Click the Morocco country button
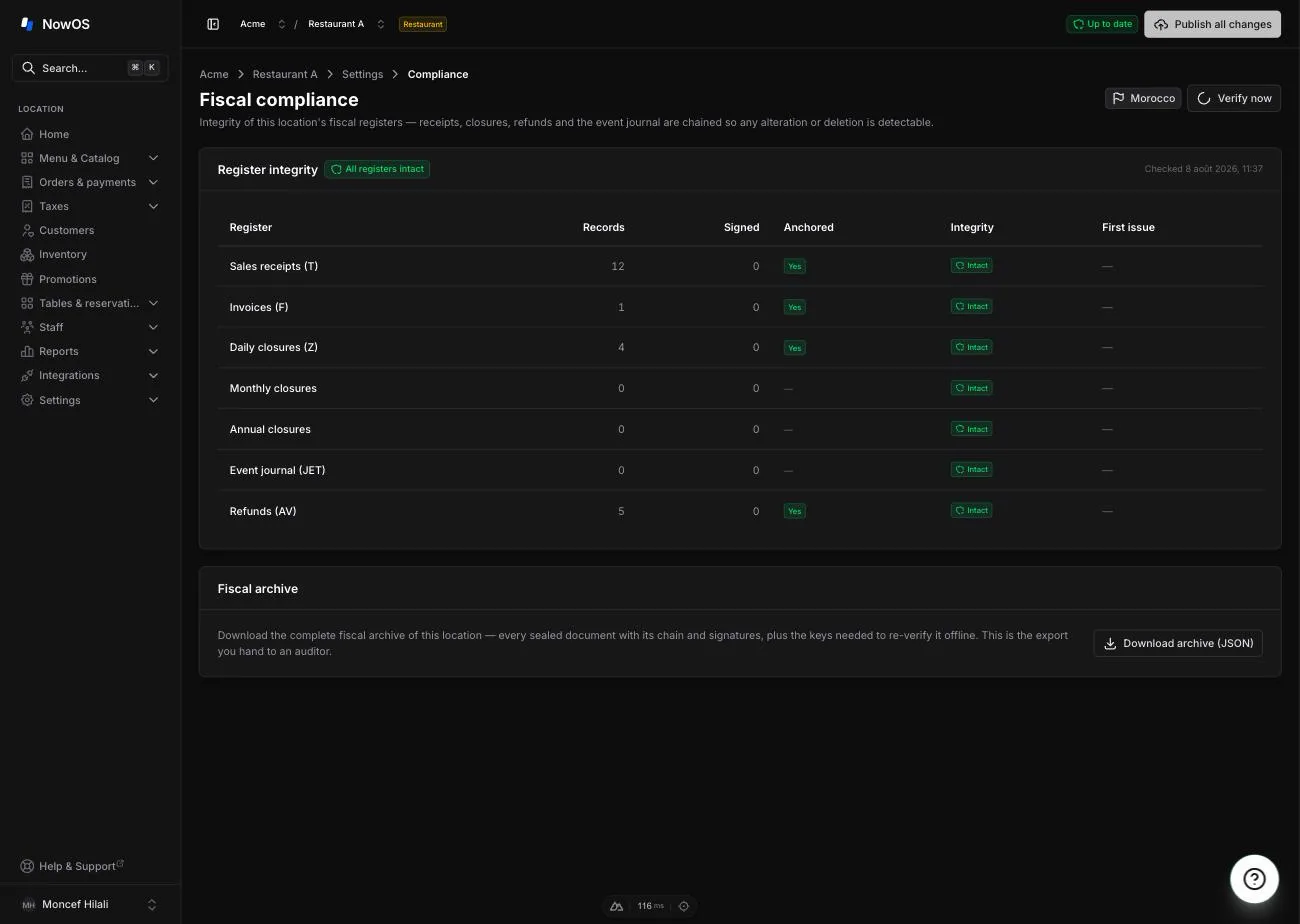This screenshot has width=1300, height=924. 1143,98
